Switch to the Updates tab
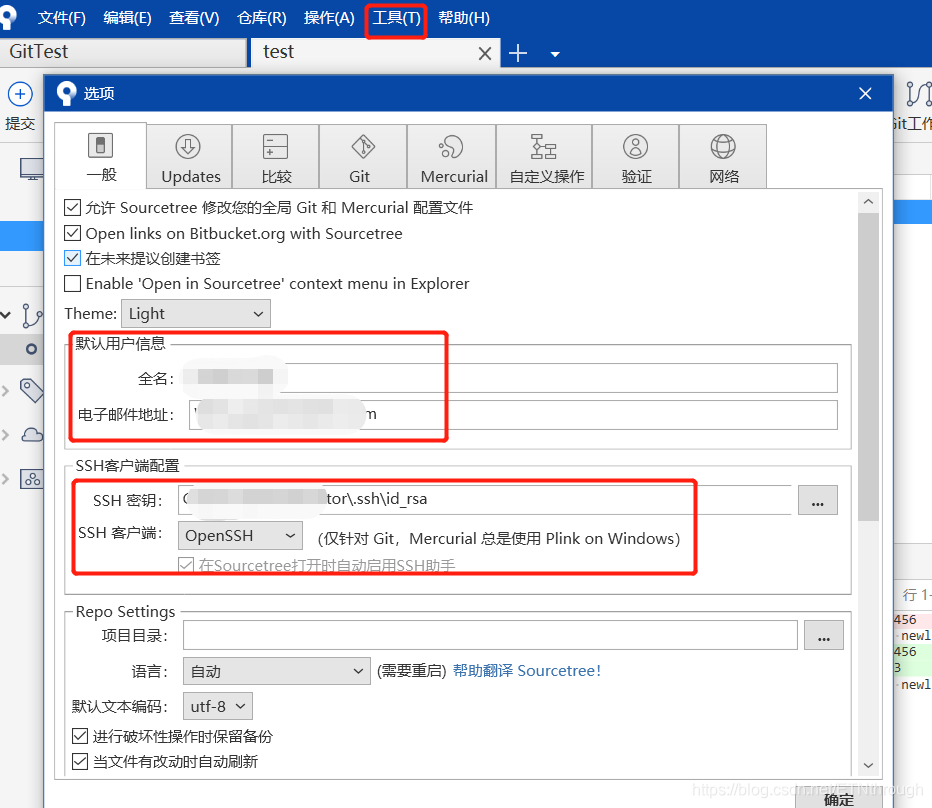The height and width of the screenshot is (808, 932). tap(190, 157)
